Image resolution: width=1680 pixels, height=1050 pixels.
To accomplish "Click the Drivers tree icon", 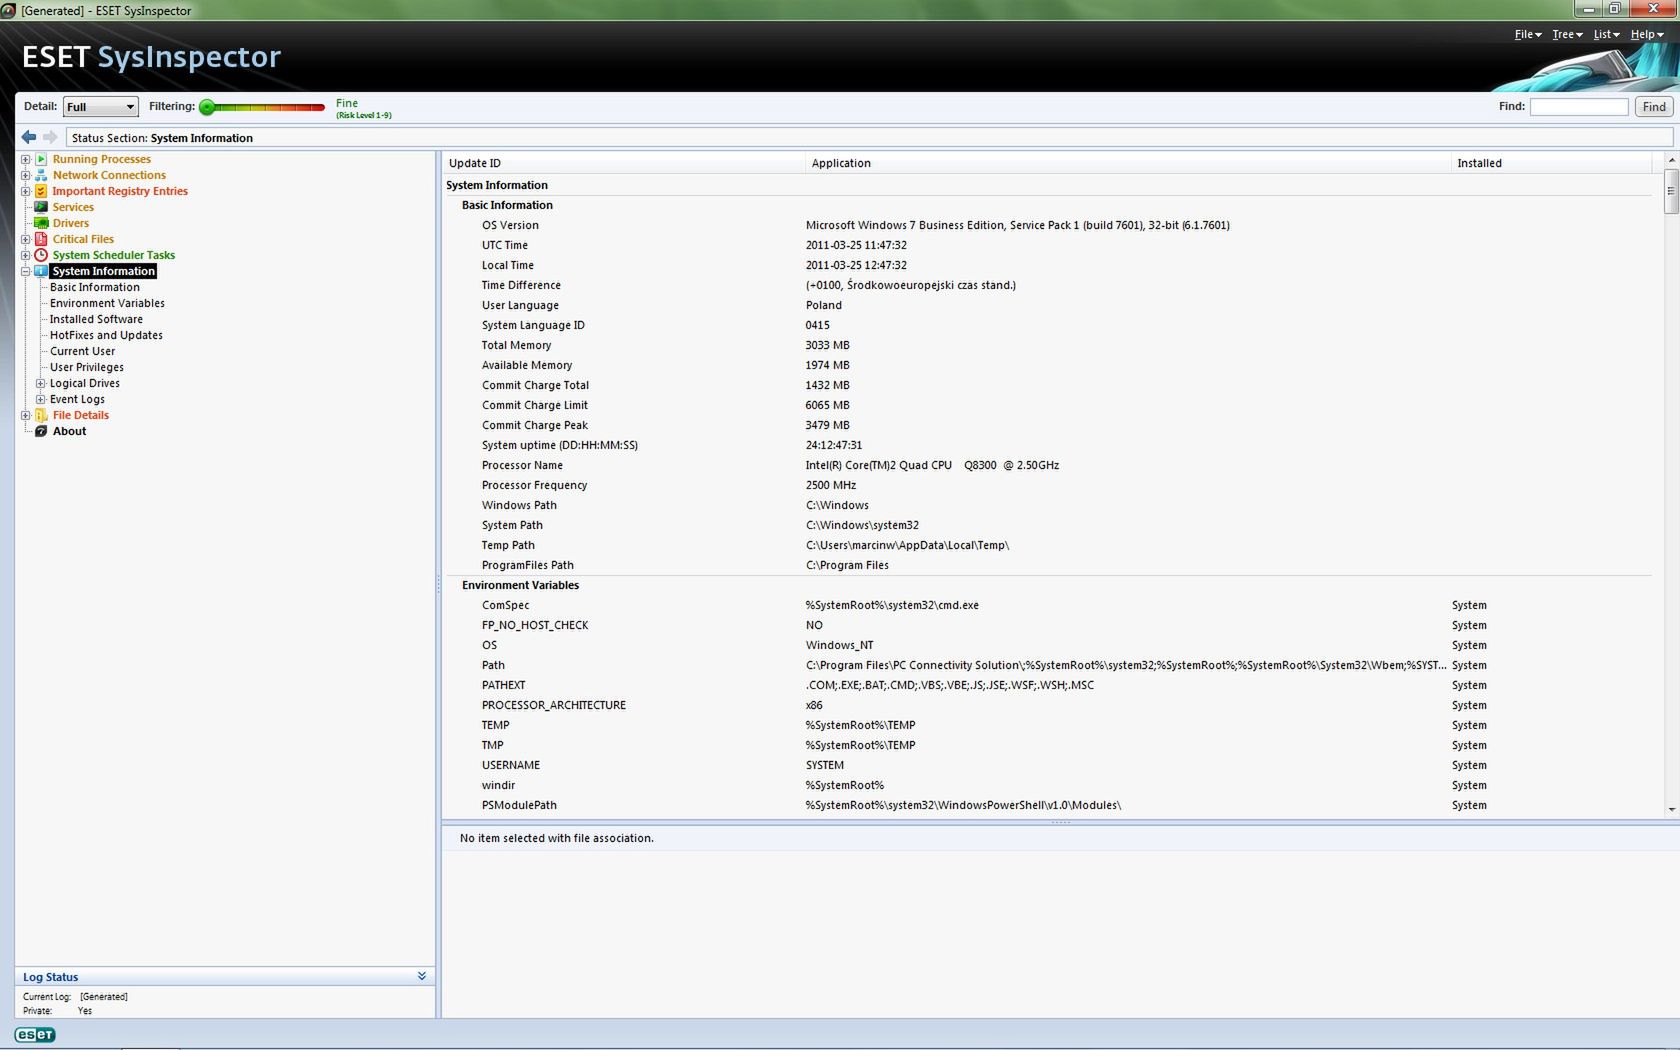I will coord(41,223).
